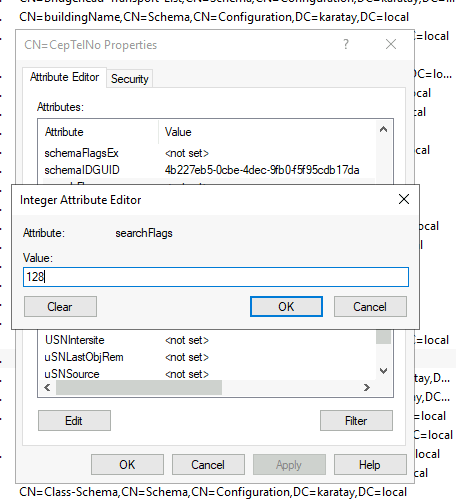
Task: Click the horizontal scrollbar thumb in attributes list
Action: 139,387
